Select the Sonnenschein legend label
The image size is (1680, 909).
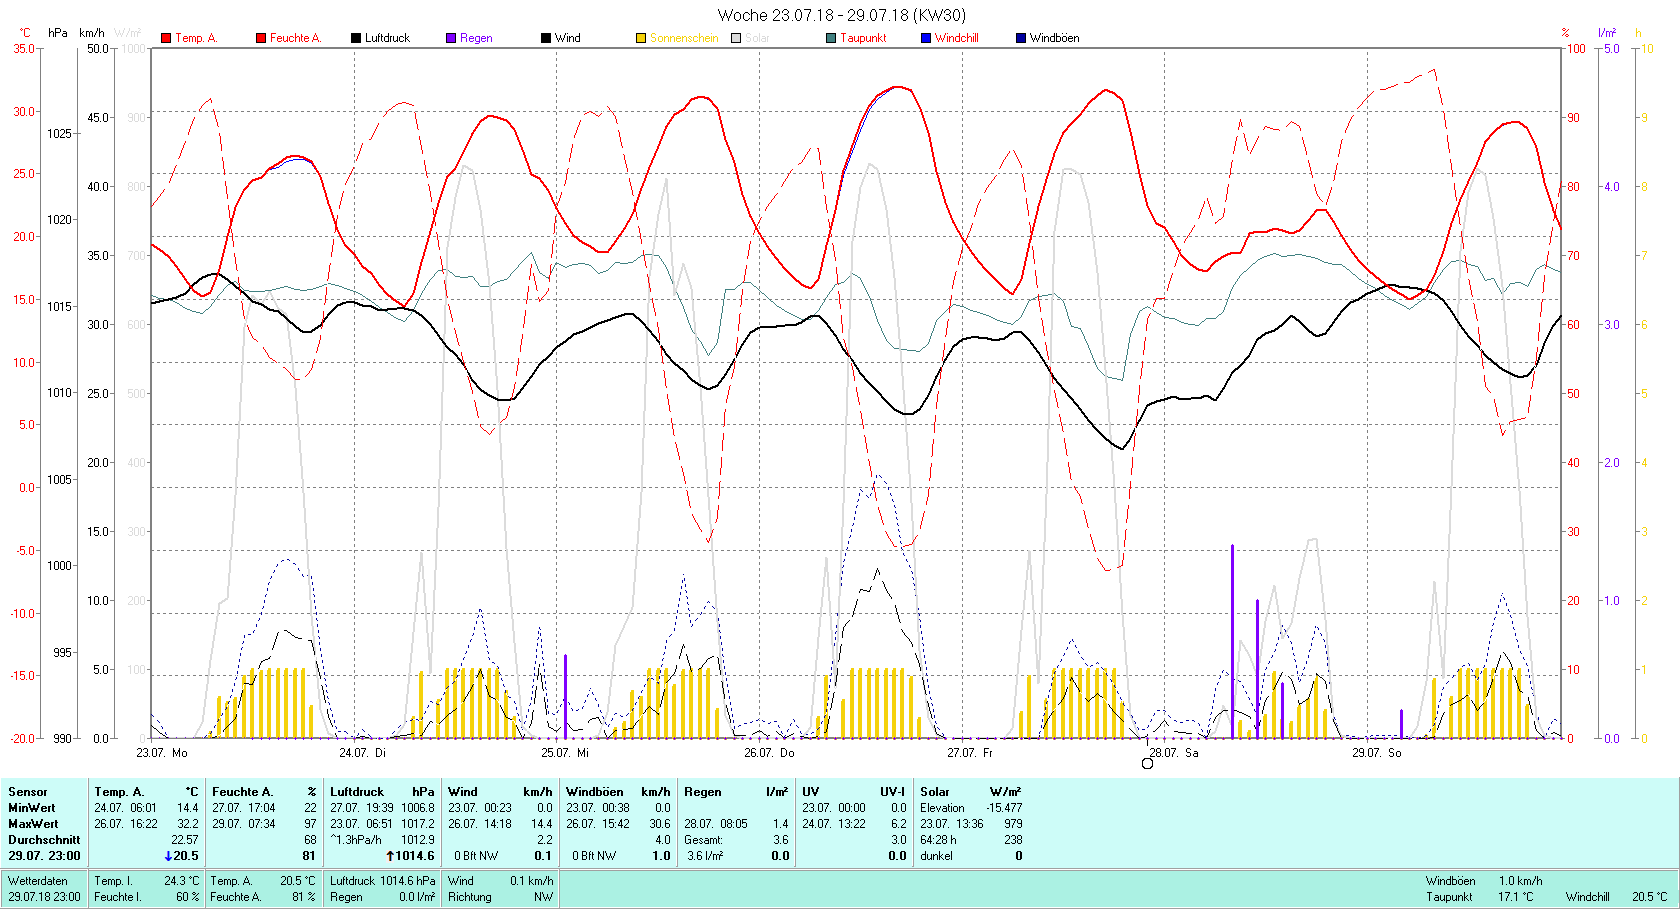[684, 38]
